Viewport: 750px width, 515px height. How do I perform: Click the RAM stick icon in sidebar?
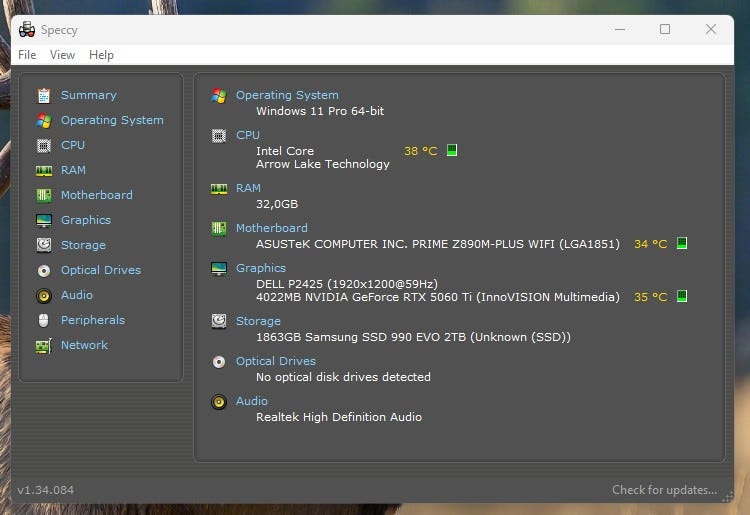click(x=44, y=171)
